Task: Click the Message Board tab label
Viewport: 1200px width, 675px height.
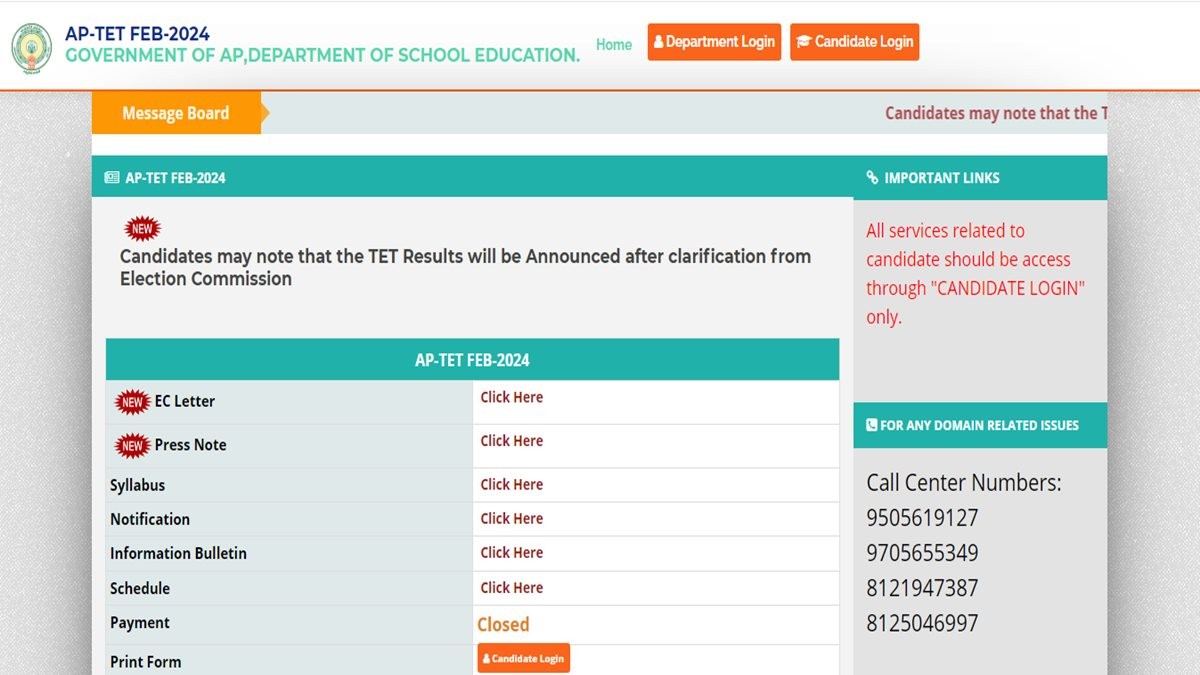Action: (175, 113)
